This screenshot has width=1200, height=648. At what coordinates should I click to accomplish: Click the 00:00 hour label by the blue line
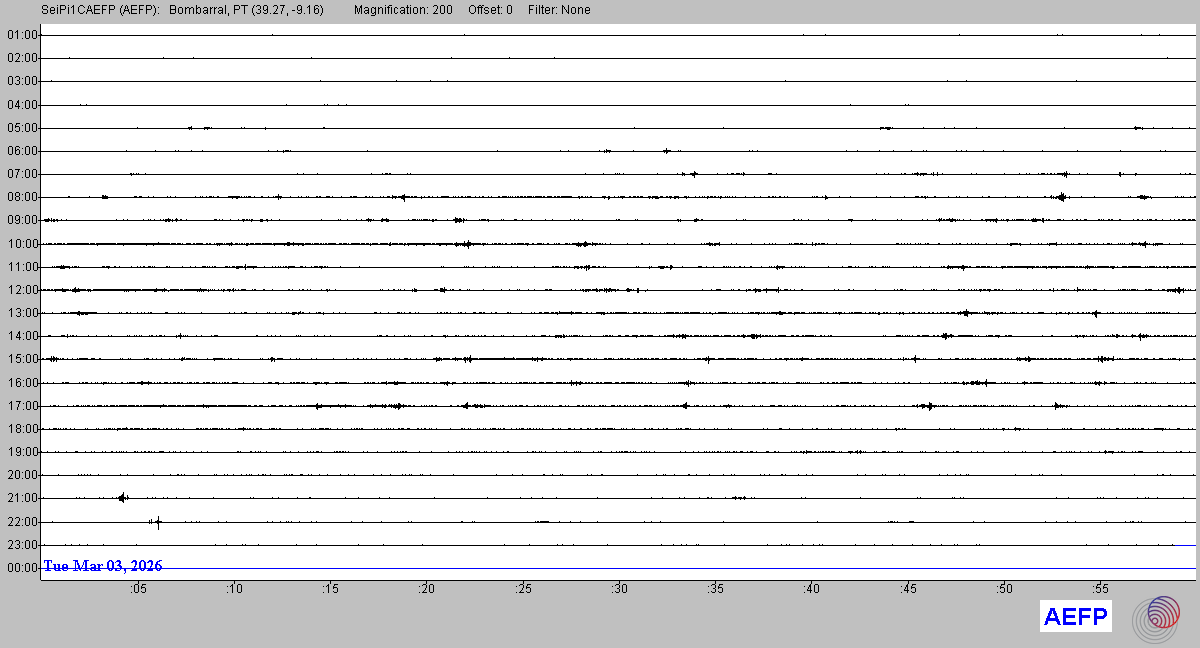pyautogui.click(x=22, y=568)
